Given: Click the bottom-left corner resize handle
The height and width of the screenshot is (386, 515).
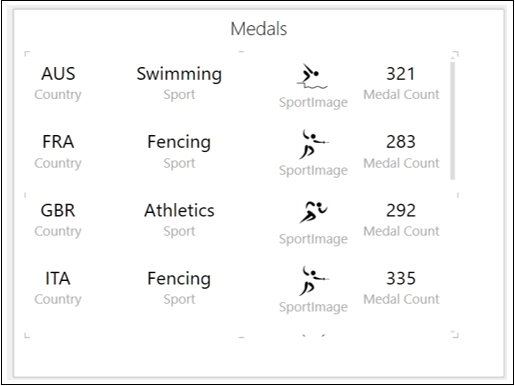Looking at the screenshot, I should (27, 335).
